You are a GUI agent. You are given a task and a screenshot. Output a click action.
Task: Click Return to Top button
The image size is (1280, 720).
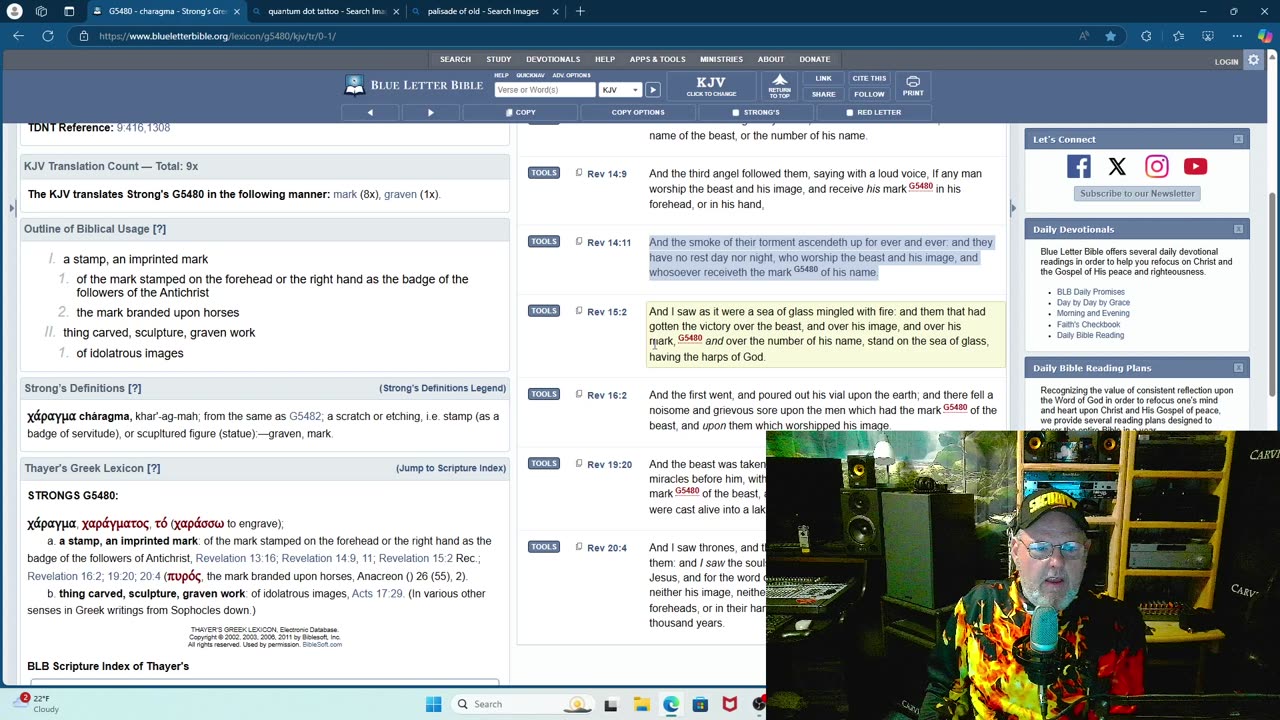(779, 86)
